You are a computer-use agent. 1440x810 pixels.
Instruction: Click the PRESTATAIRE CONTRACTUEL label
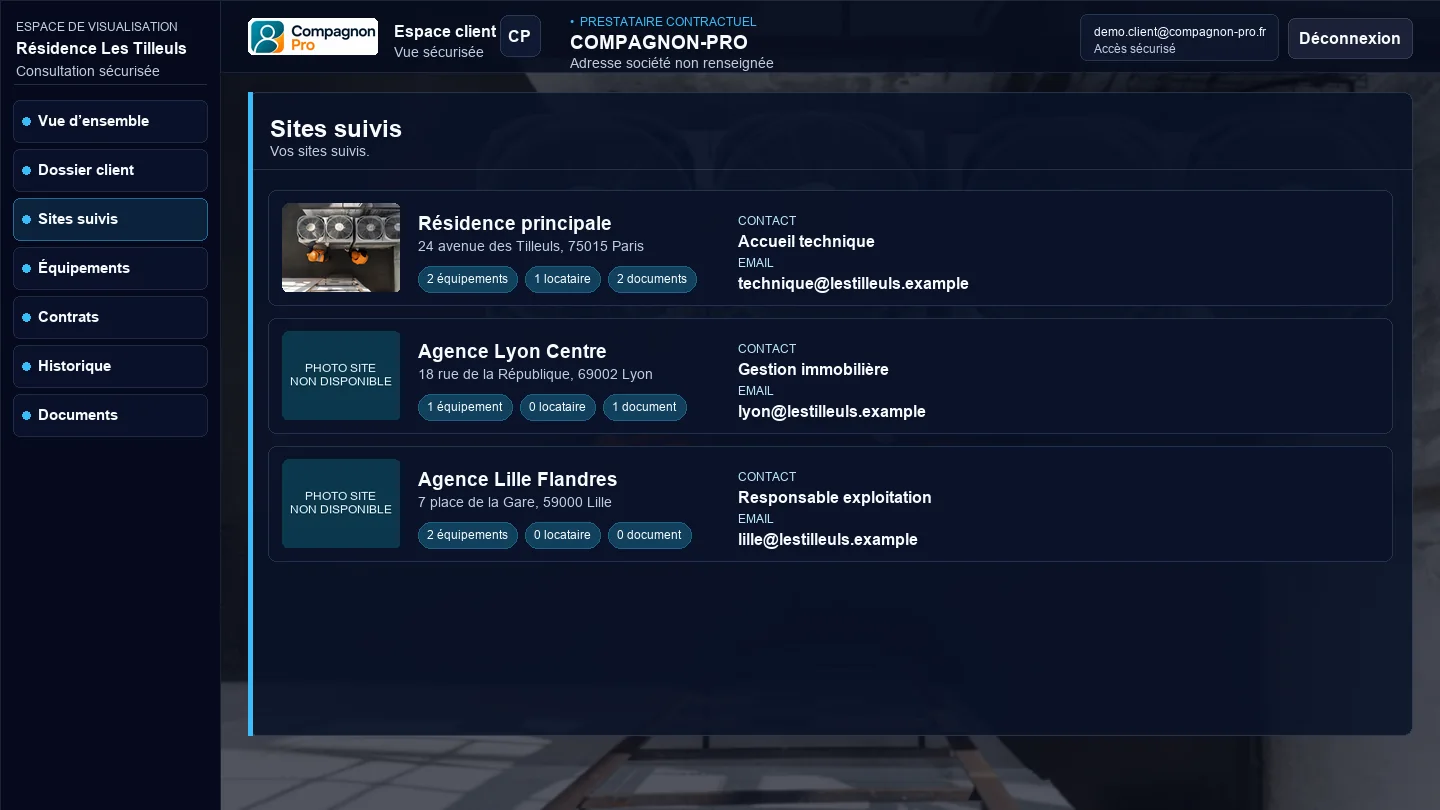(668, 21)
